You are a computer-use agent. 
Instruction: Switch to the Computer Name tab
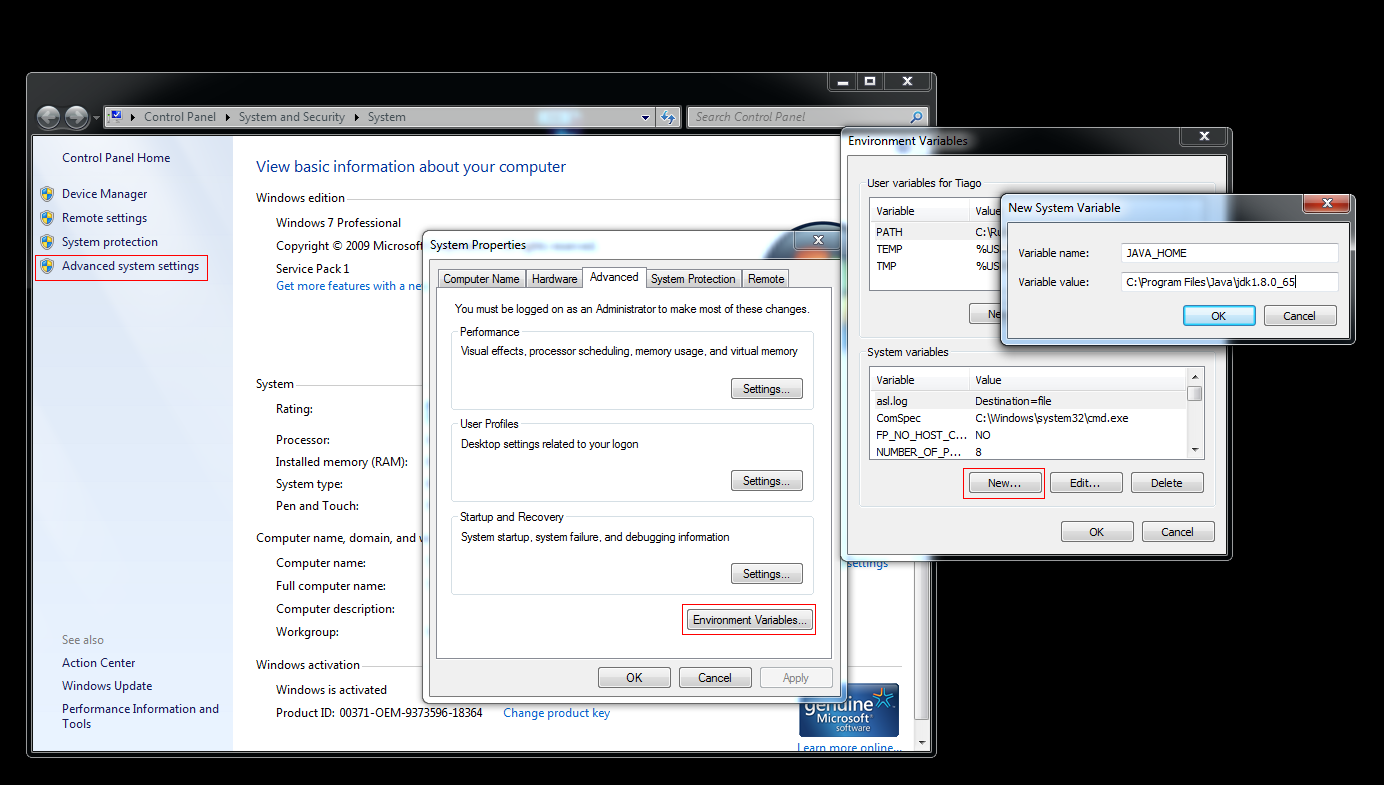click(481, 279)
